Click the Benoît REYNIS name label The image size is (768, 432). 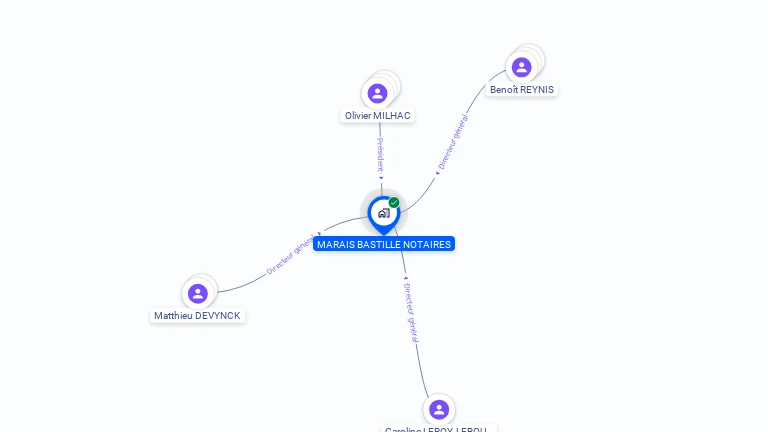[522, 90]
